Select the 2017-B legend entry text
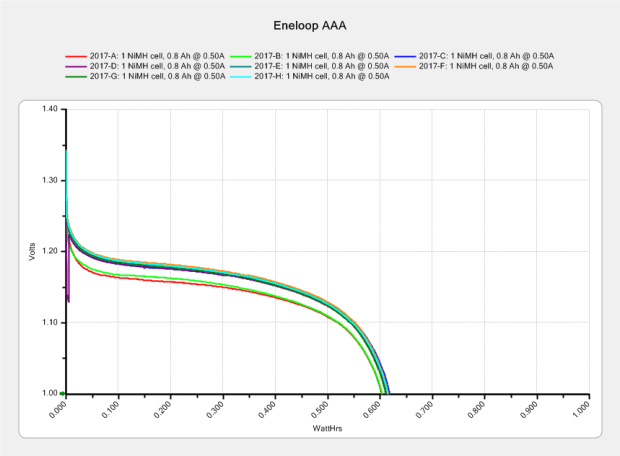This screenshot has height=456, width=620. pyautogui.click(x=321, y=56)
